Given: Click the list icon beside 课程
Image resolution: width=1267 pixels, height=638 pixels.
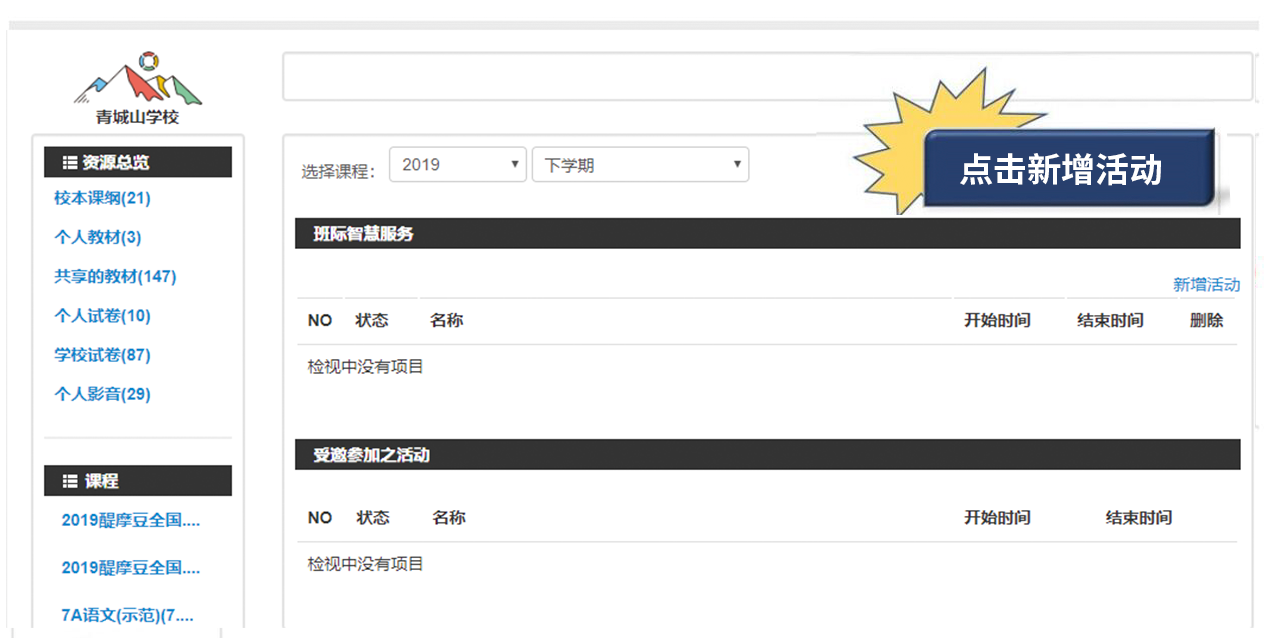Looking at the screenshot, I should click(70, 481).
